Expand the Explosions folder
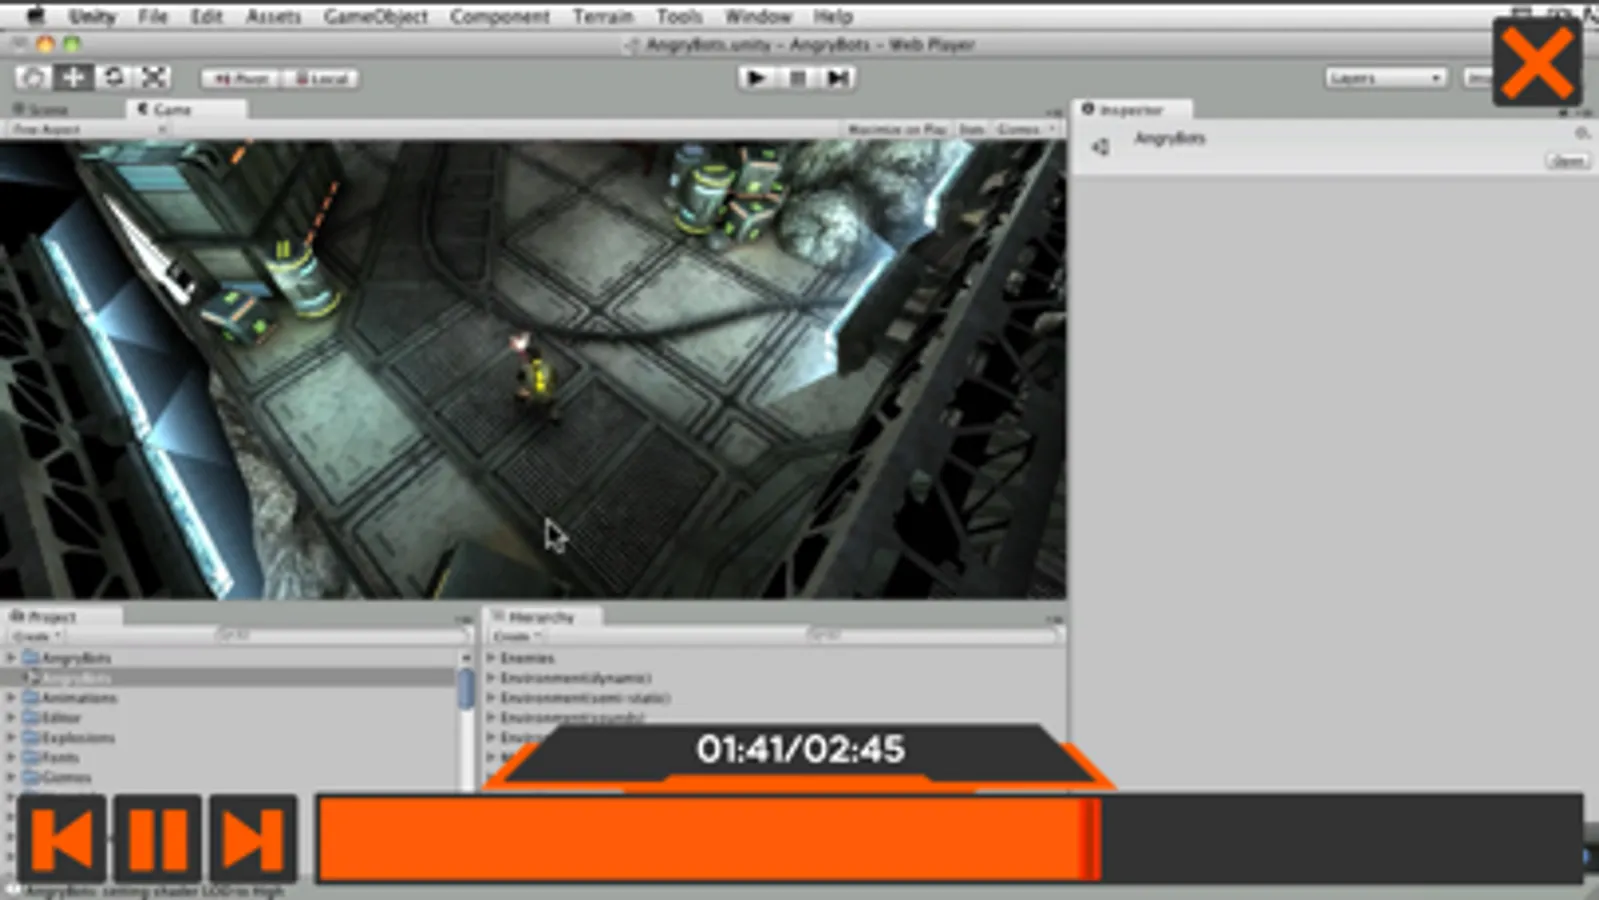Image resolution: width=1599 pixels, height=900 pixels. point(11,738)
